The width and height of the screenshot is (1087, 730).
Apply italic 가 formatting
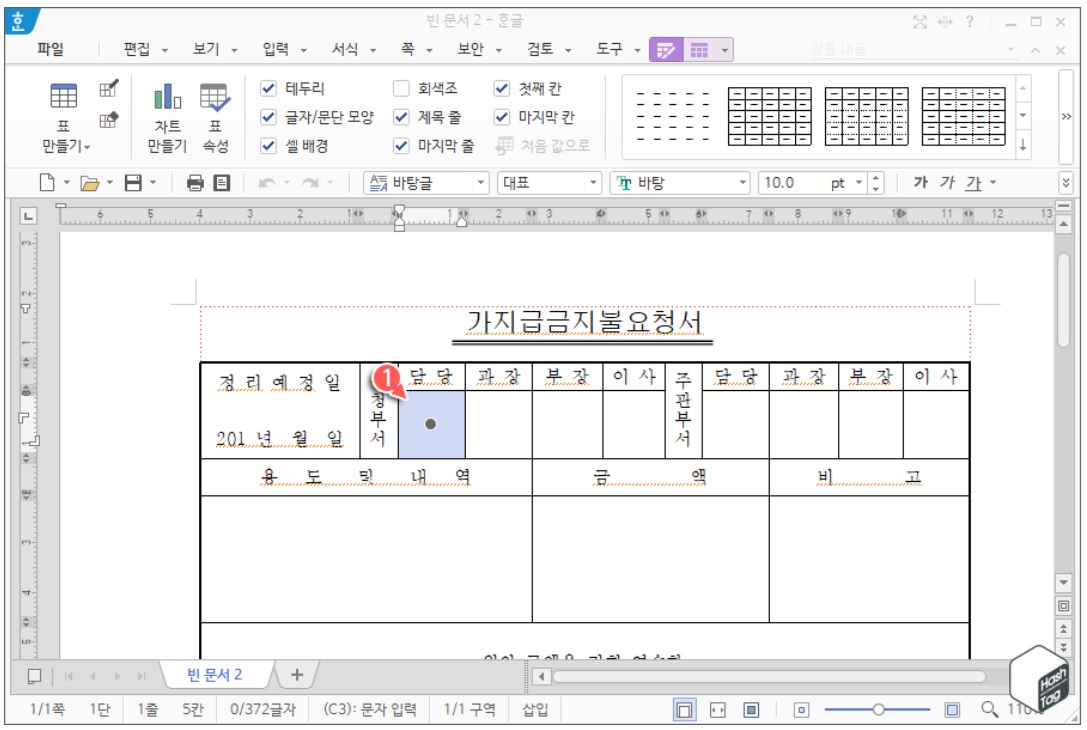[x=947, y=182]
